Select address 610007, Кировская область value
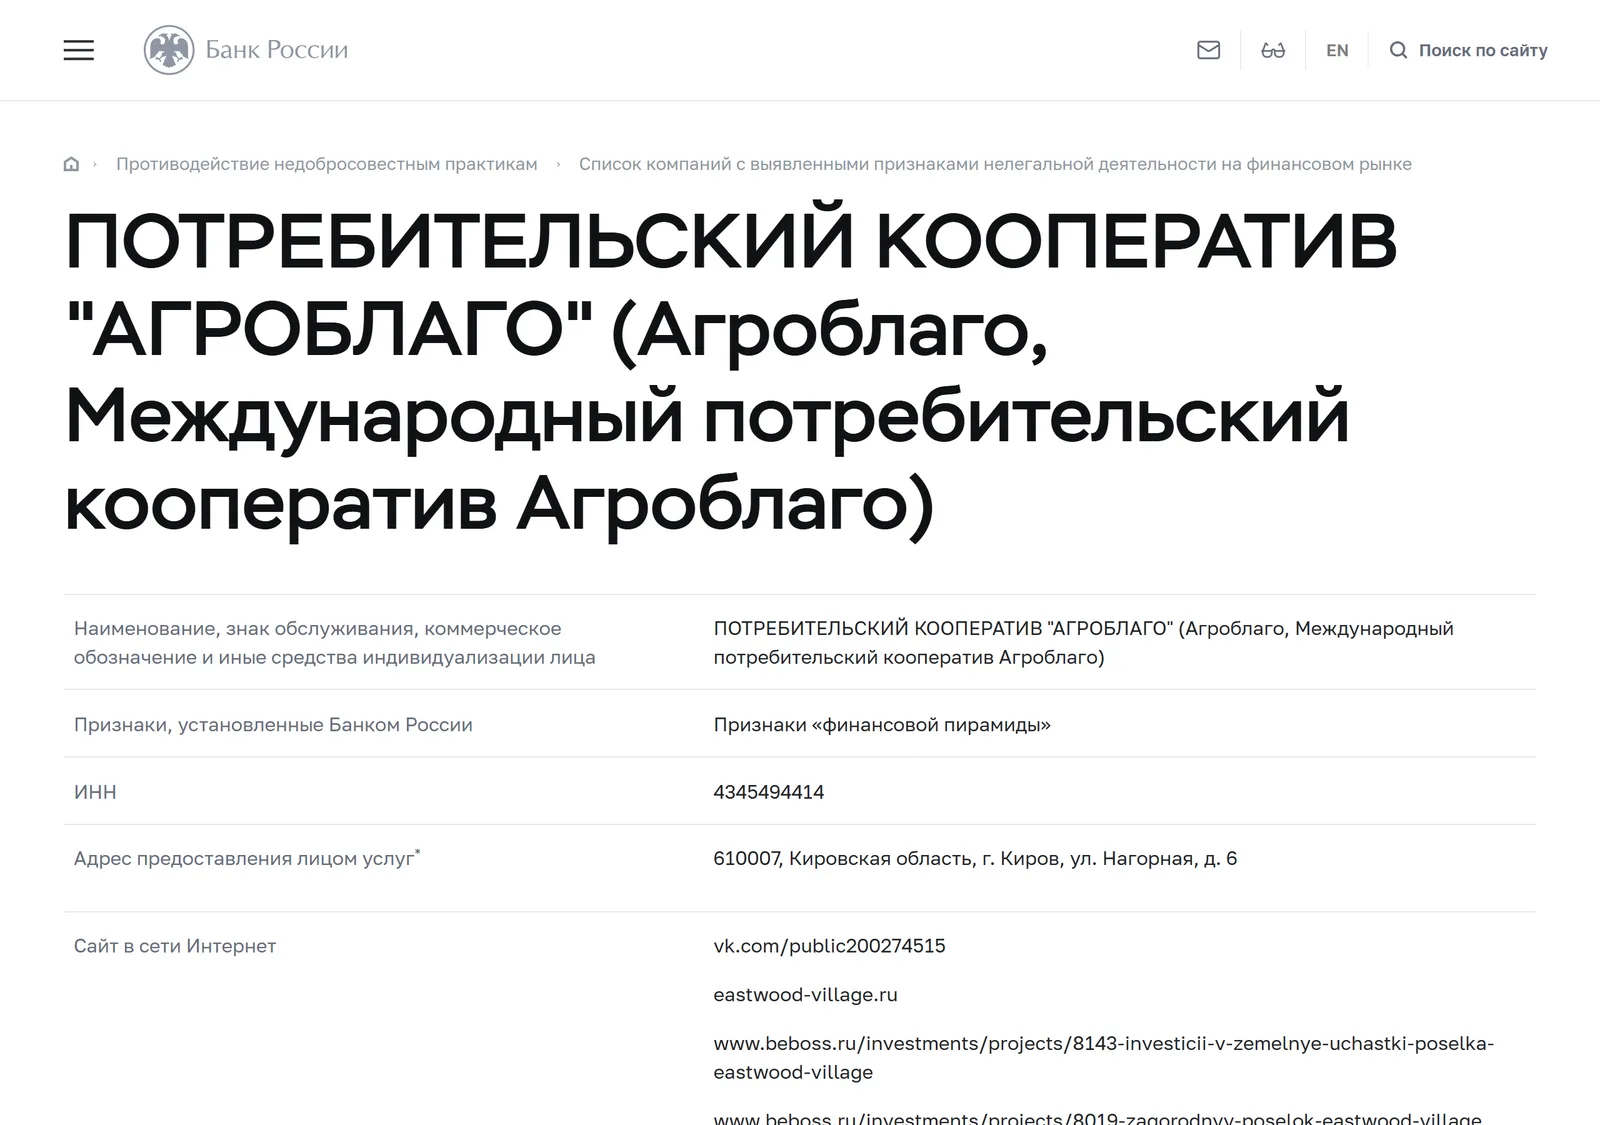Viewport: 1600px width, 1125px height. point(975,858)
